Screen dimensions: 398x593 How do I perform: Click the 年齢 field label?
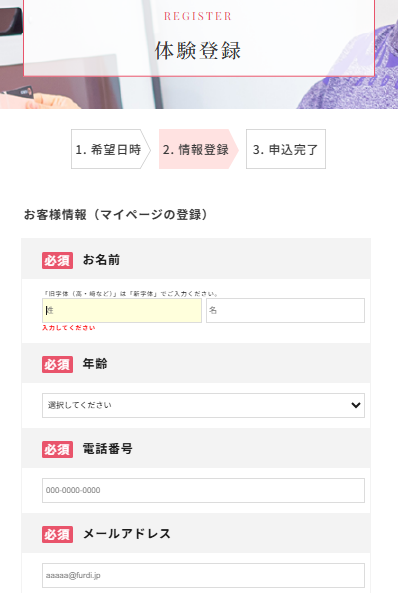click(95, 364)
